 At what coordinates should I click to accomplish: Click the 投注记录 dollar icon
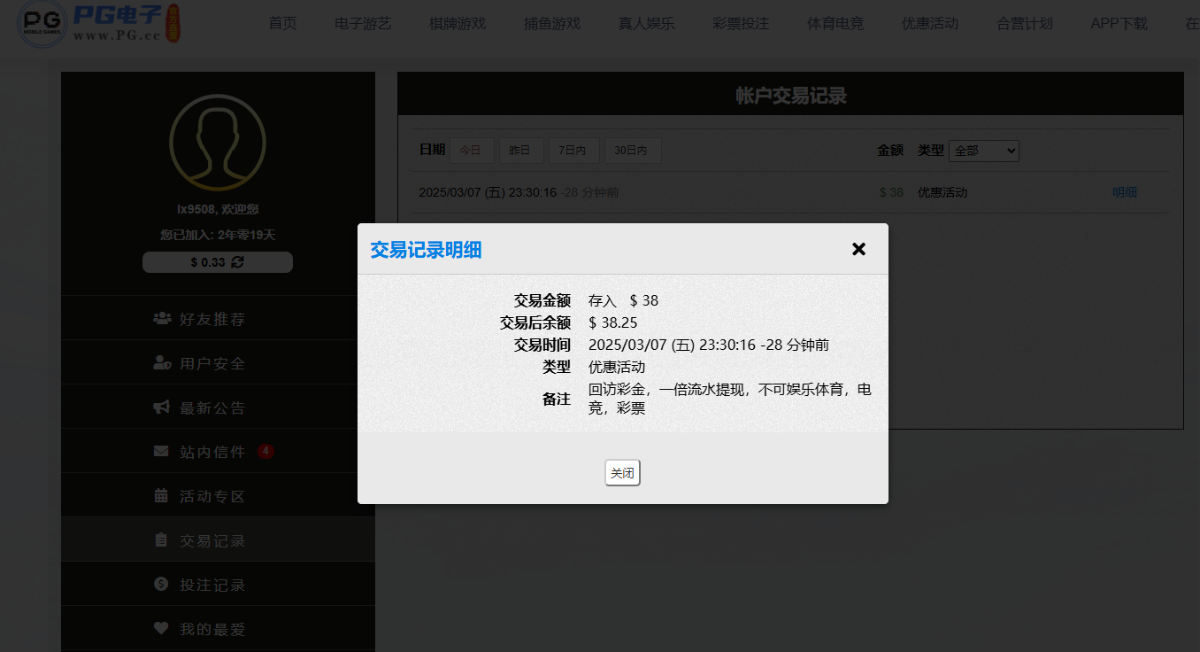click(162, 584)
